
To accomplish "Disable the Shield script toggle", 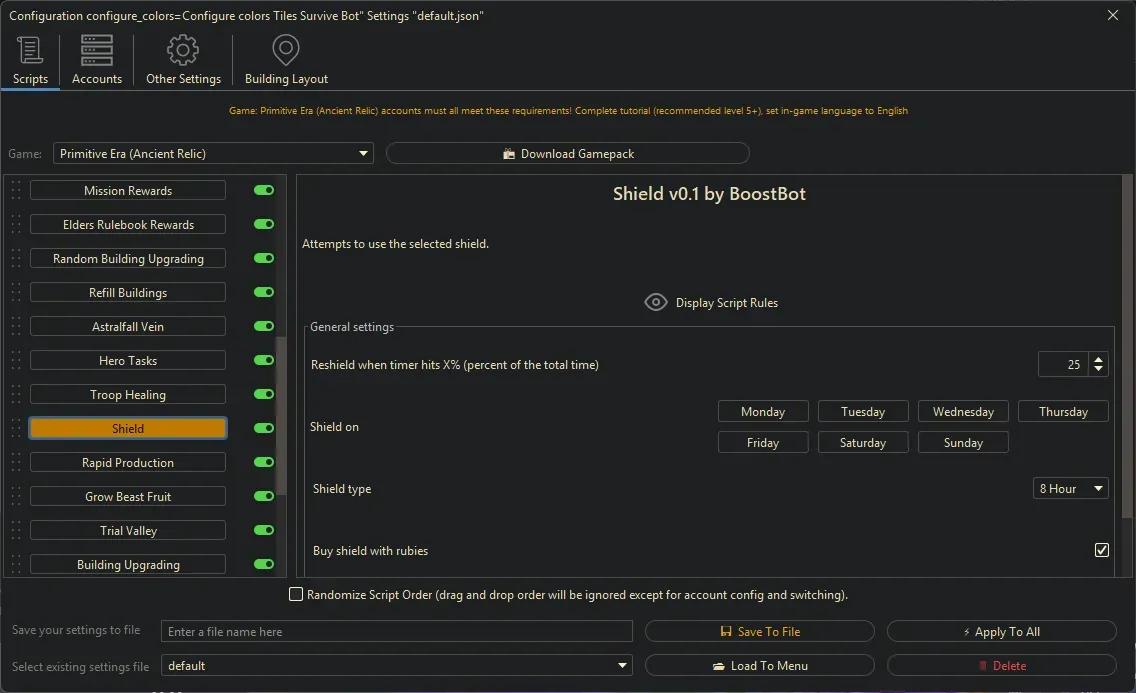I will tap(263, 428).
